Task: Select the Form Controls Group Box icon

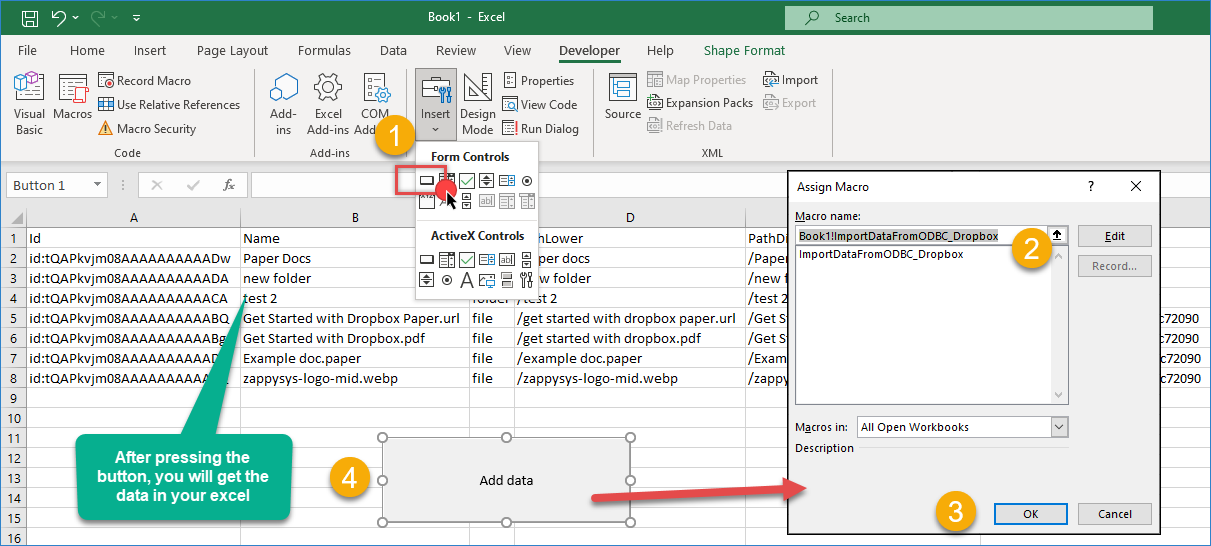Action: click(427, 201)
